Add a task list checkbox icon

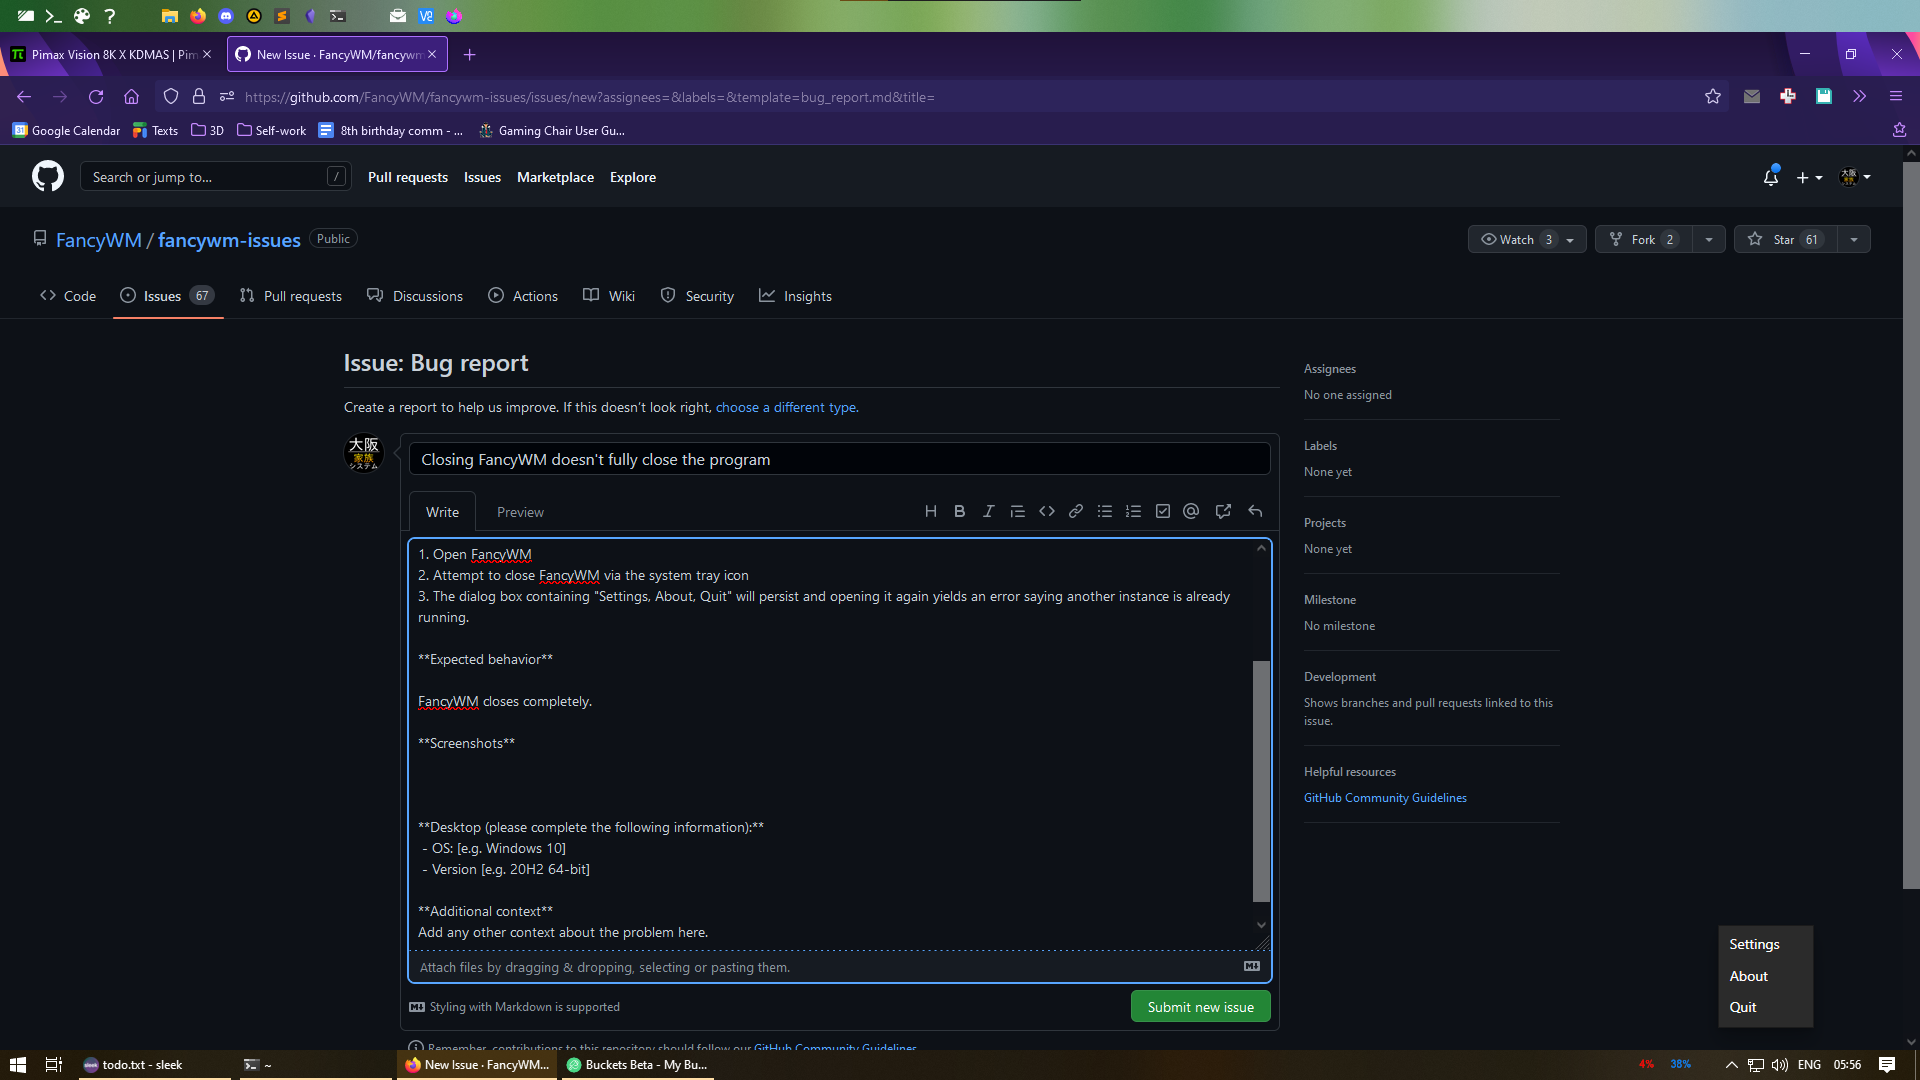coord(1162,511)
